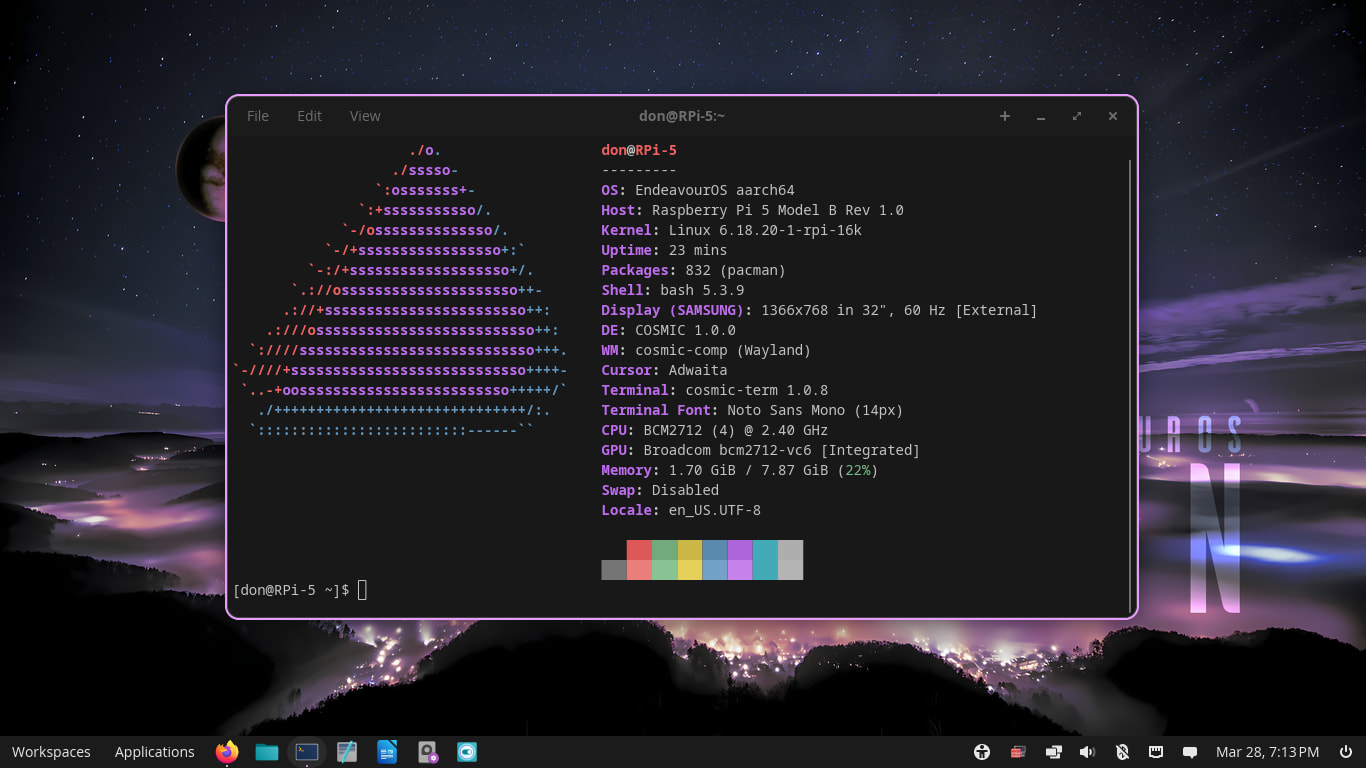Show the notifications applet
Screen dimensions: 1366x768
(1190, 752)
